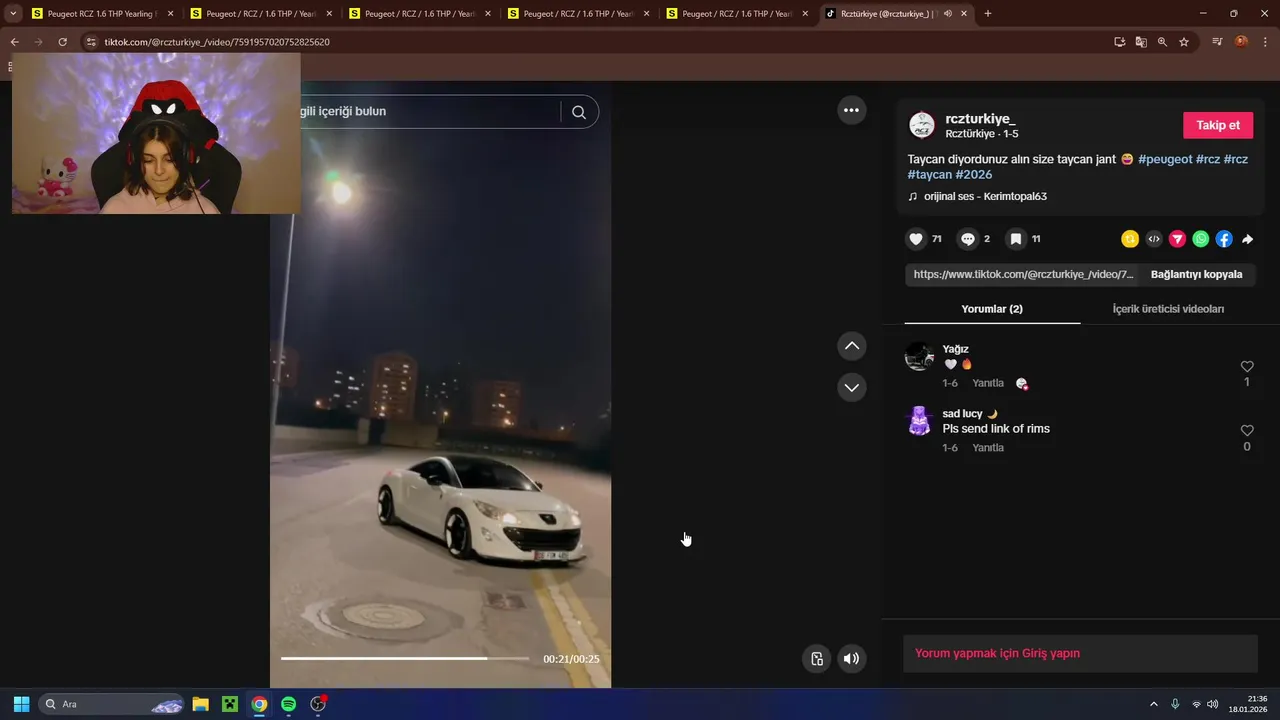Open the #taycan hashtag
1280x720 pixels.
tap(929, 175)
